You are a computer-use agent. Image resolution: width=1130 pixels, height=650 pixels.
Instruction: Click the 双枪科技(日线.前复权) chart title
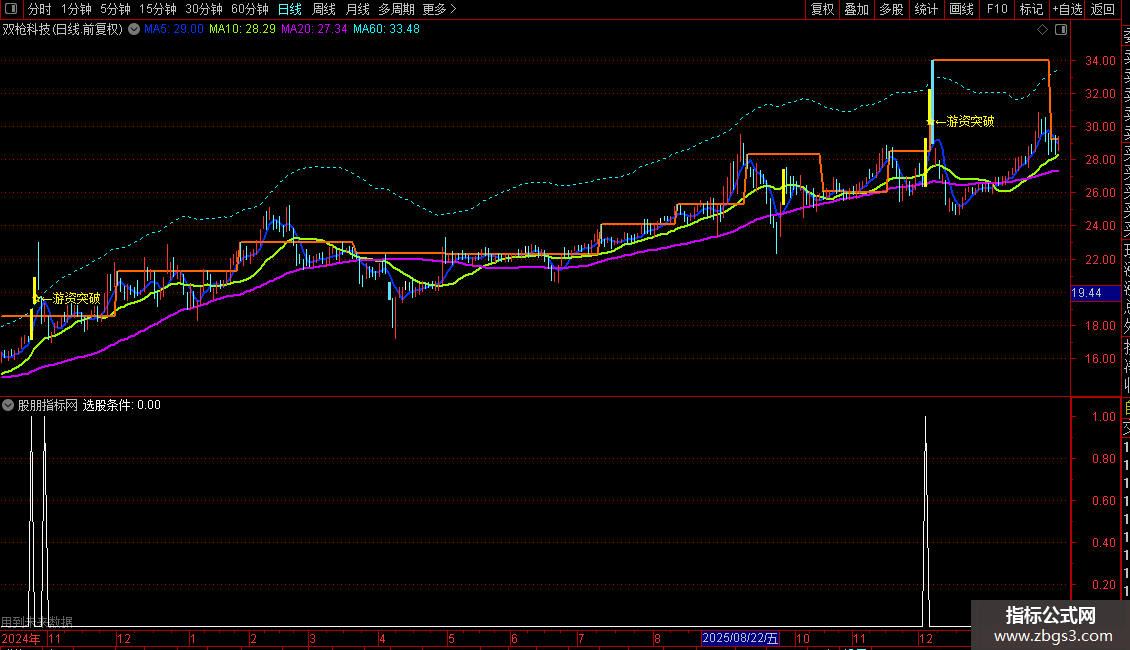[63, 29]
